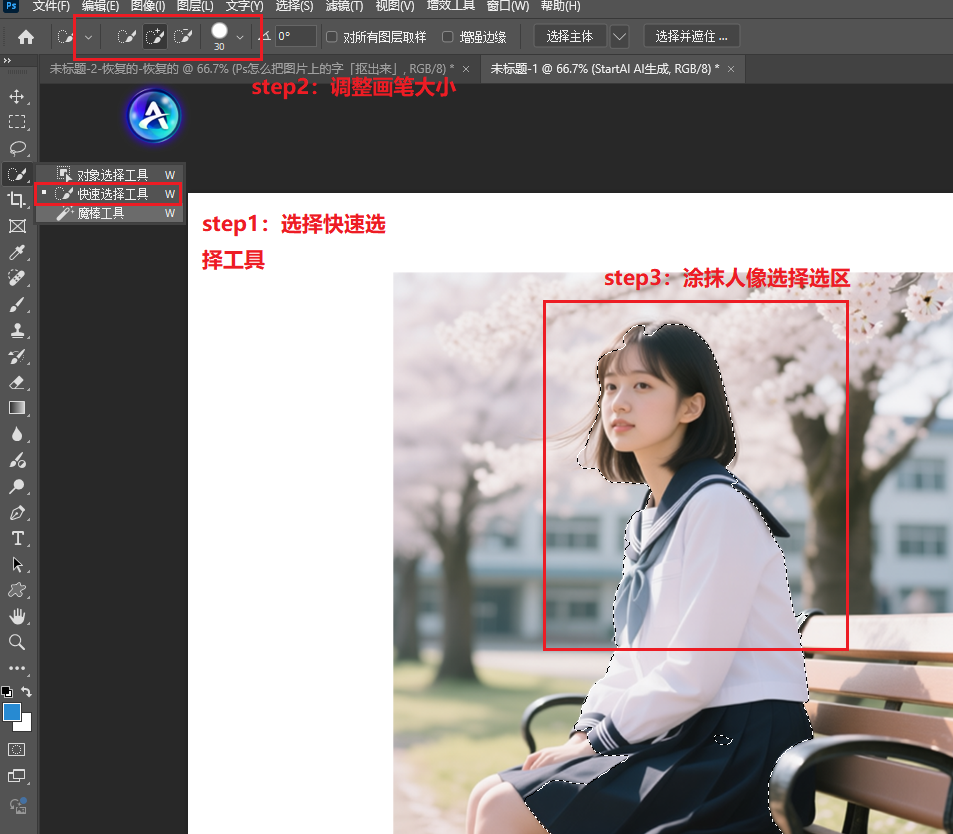Open the tool preset picker dropdown
This screenshot has width=953, height=834.
pyautogui.click(x=88, y=37)
